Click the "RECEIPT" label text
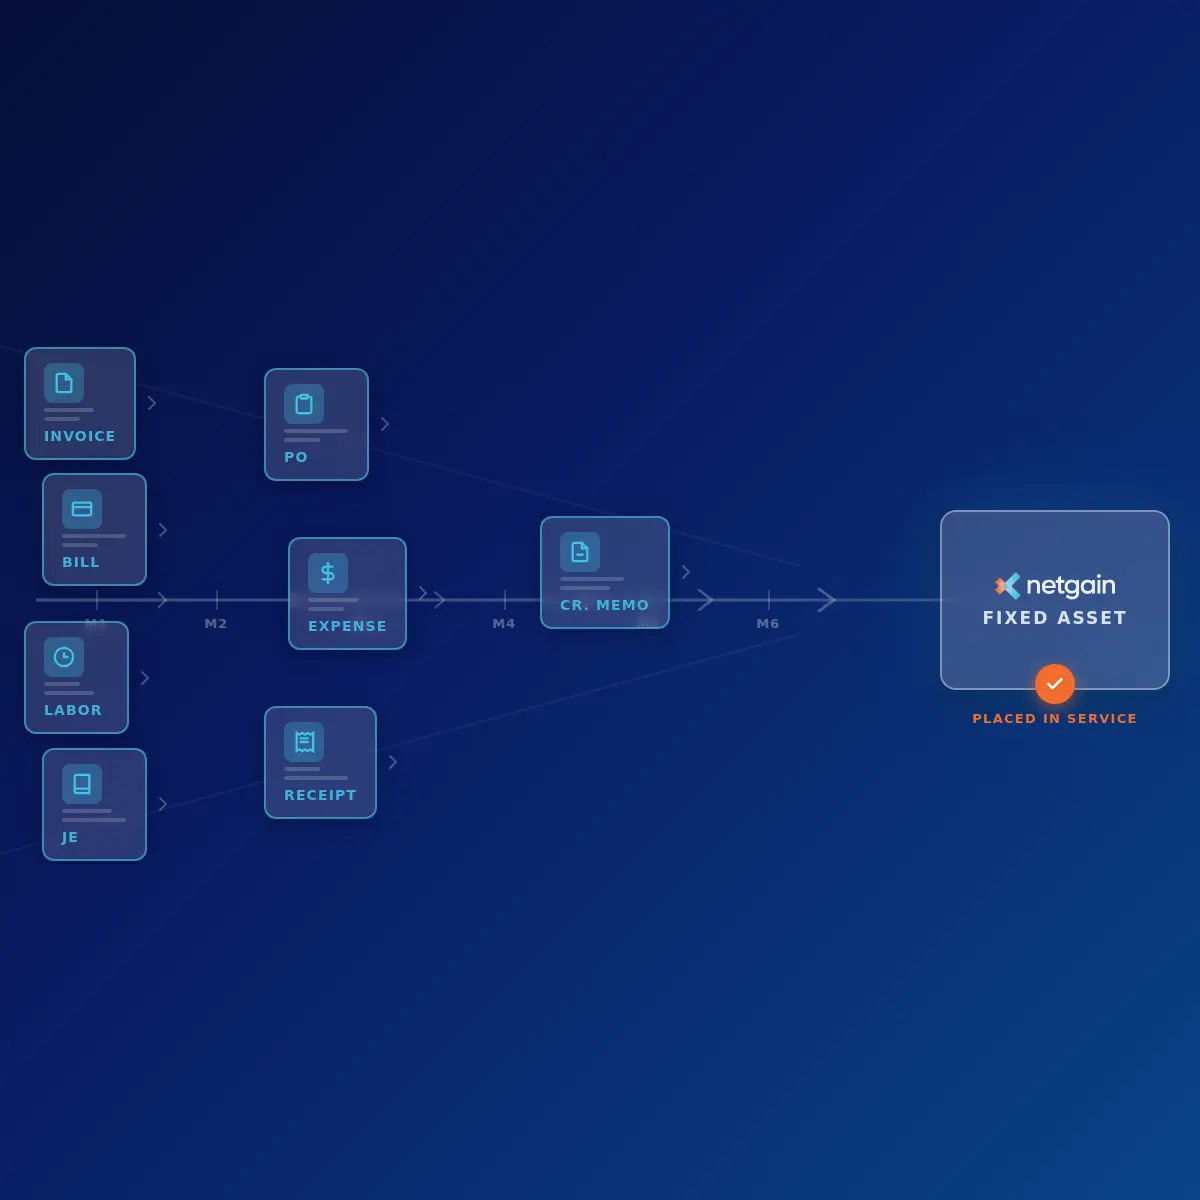 point(320,795)
